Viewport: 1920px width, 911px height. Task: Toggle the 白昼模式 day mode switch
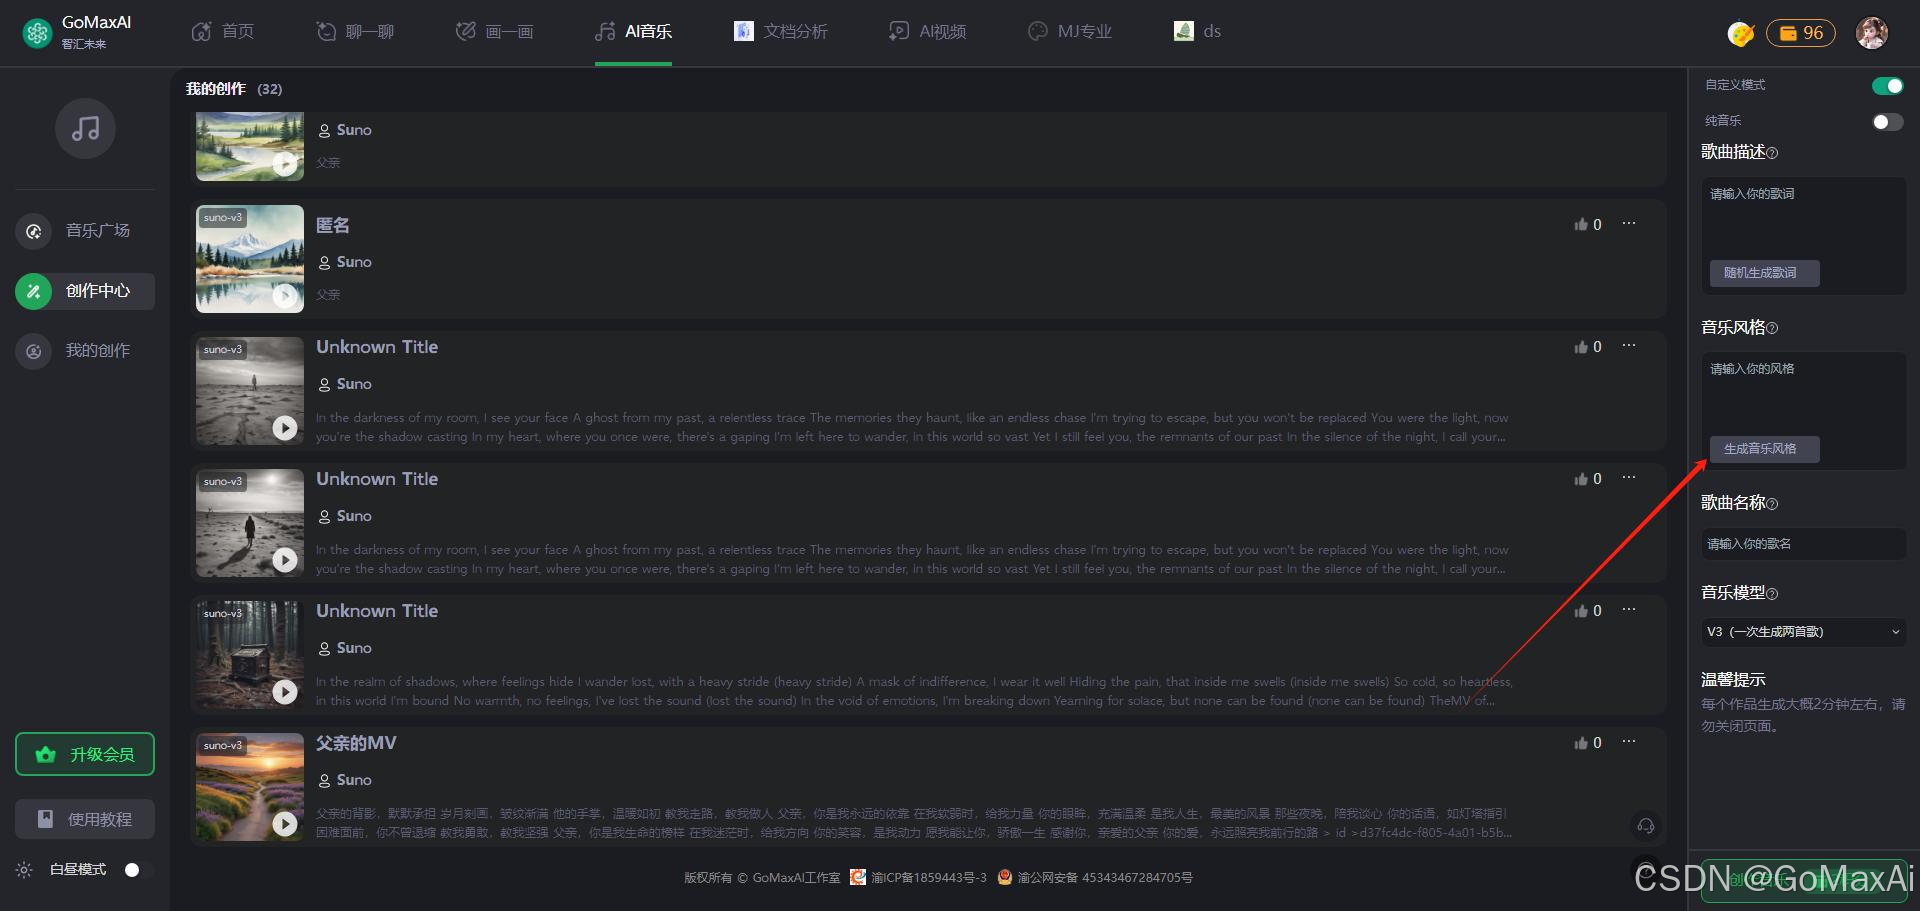tap(137, 870)
